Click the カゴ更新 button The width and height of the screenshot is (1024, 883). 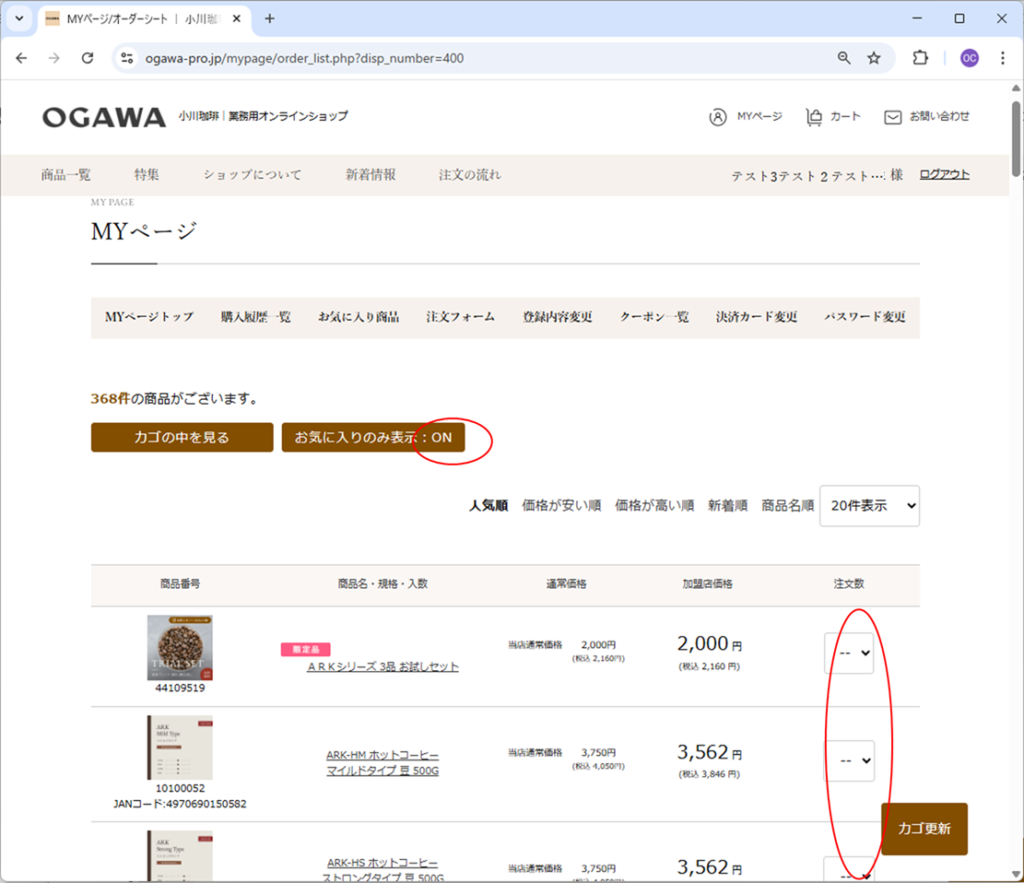(x=924, y=829)
